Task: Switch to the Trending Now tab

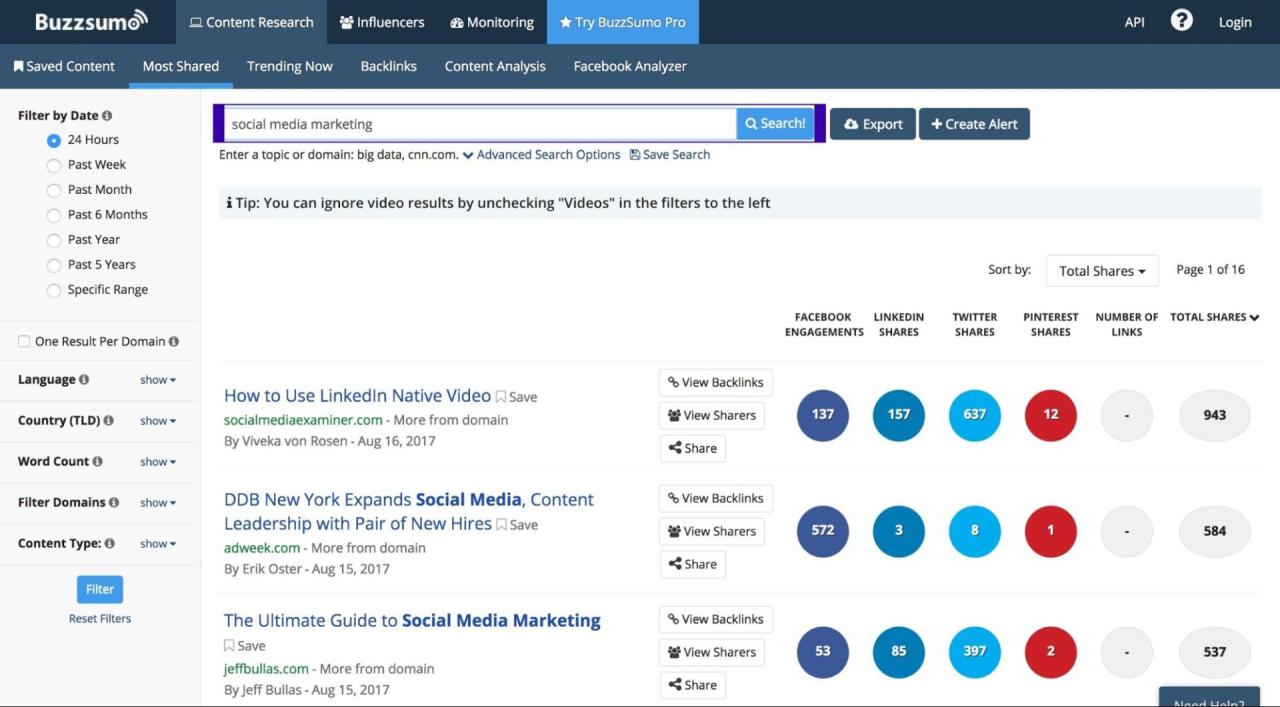Action: [290, 66]
